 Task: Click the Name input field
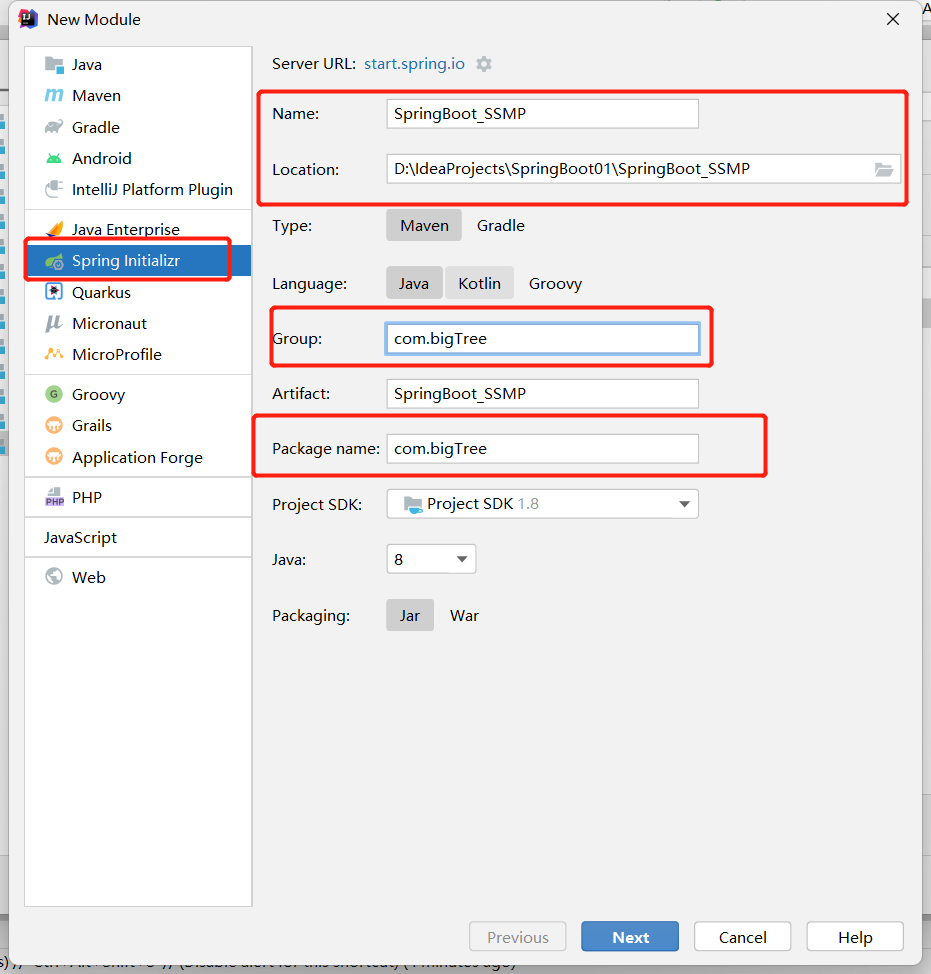(542, 114)
